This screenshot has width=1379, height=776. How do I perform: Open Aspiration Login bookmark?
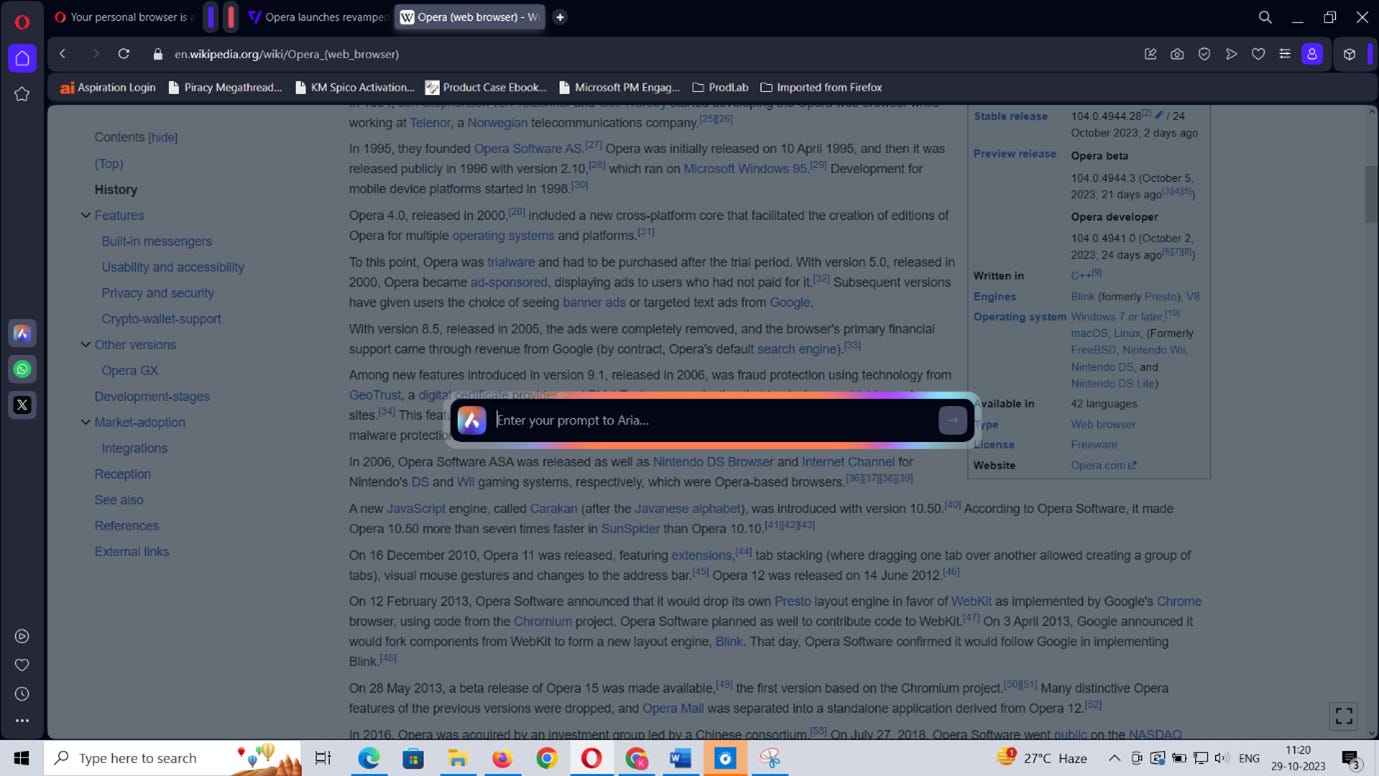[107, 87]
